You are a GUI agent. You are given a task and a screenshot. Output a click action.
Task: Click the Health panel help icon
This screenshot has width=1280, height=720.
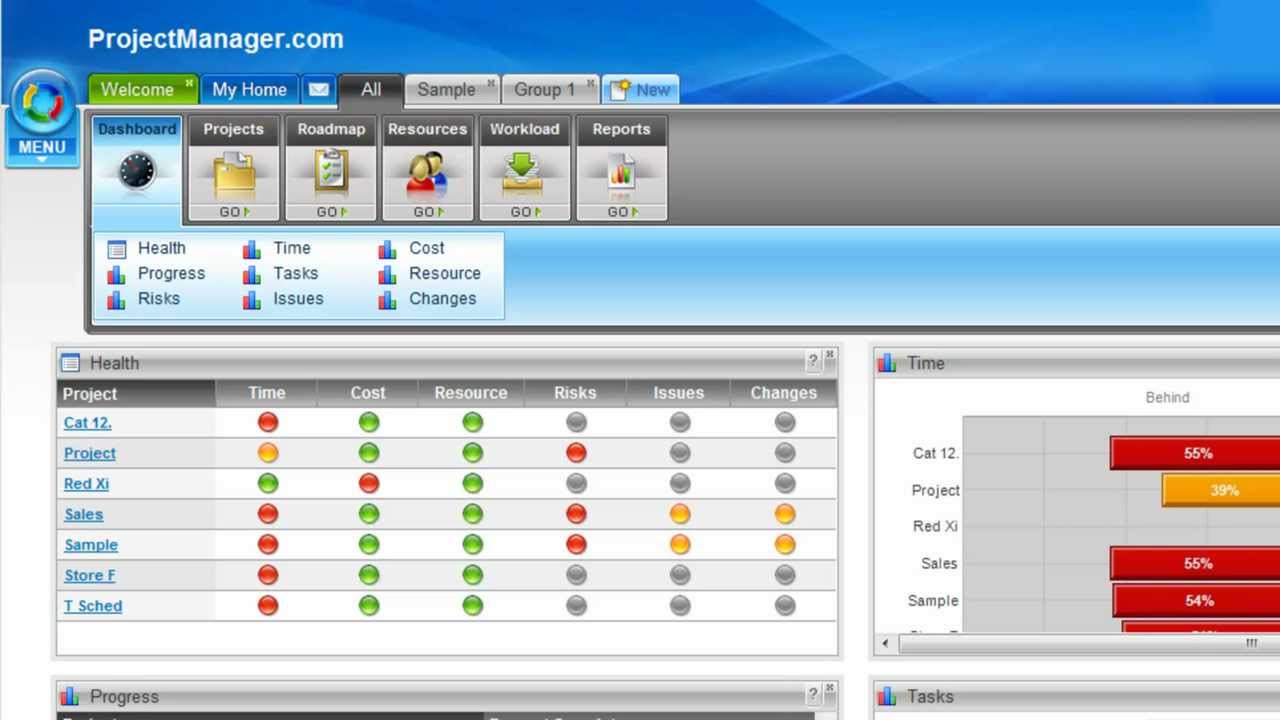click(x=813, y=361)
